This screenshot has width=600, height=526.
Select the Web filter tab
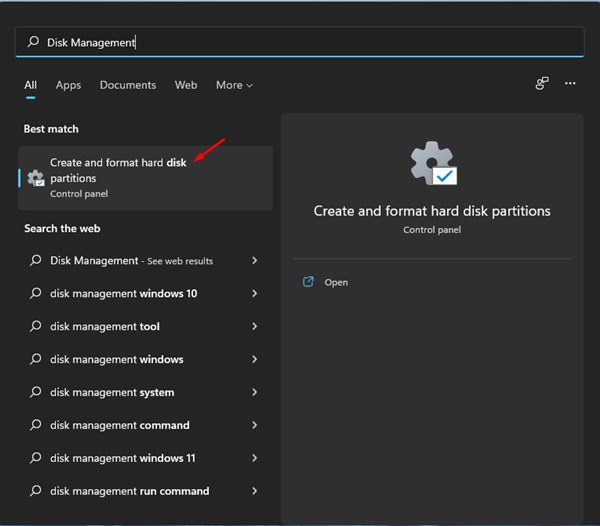point(186,85)
